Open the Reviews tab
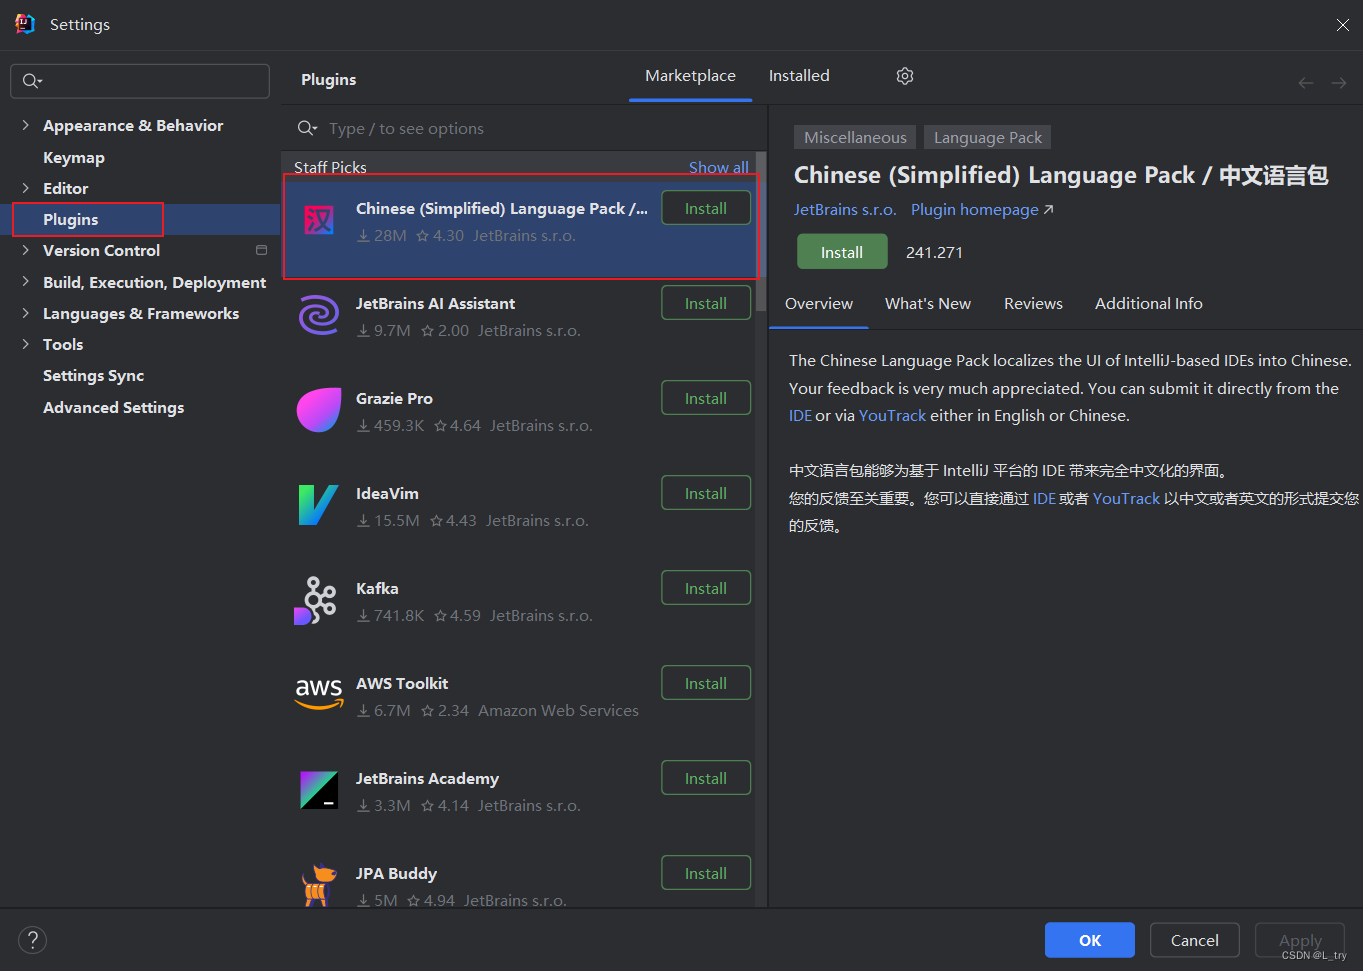1363x971 pixels. (x=1033, y=304)
